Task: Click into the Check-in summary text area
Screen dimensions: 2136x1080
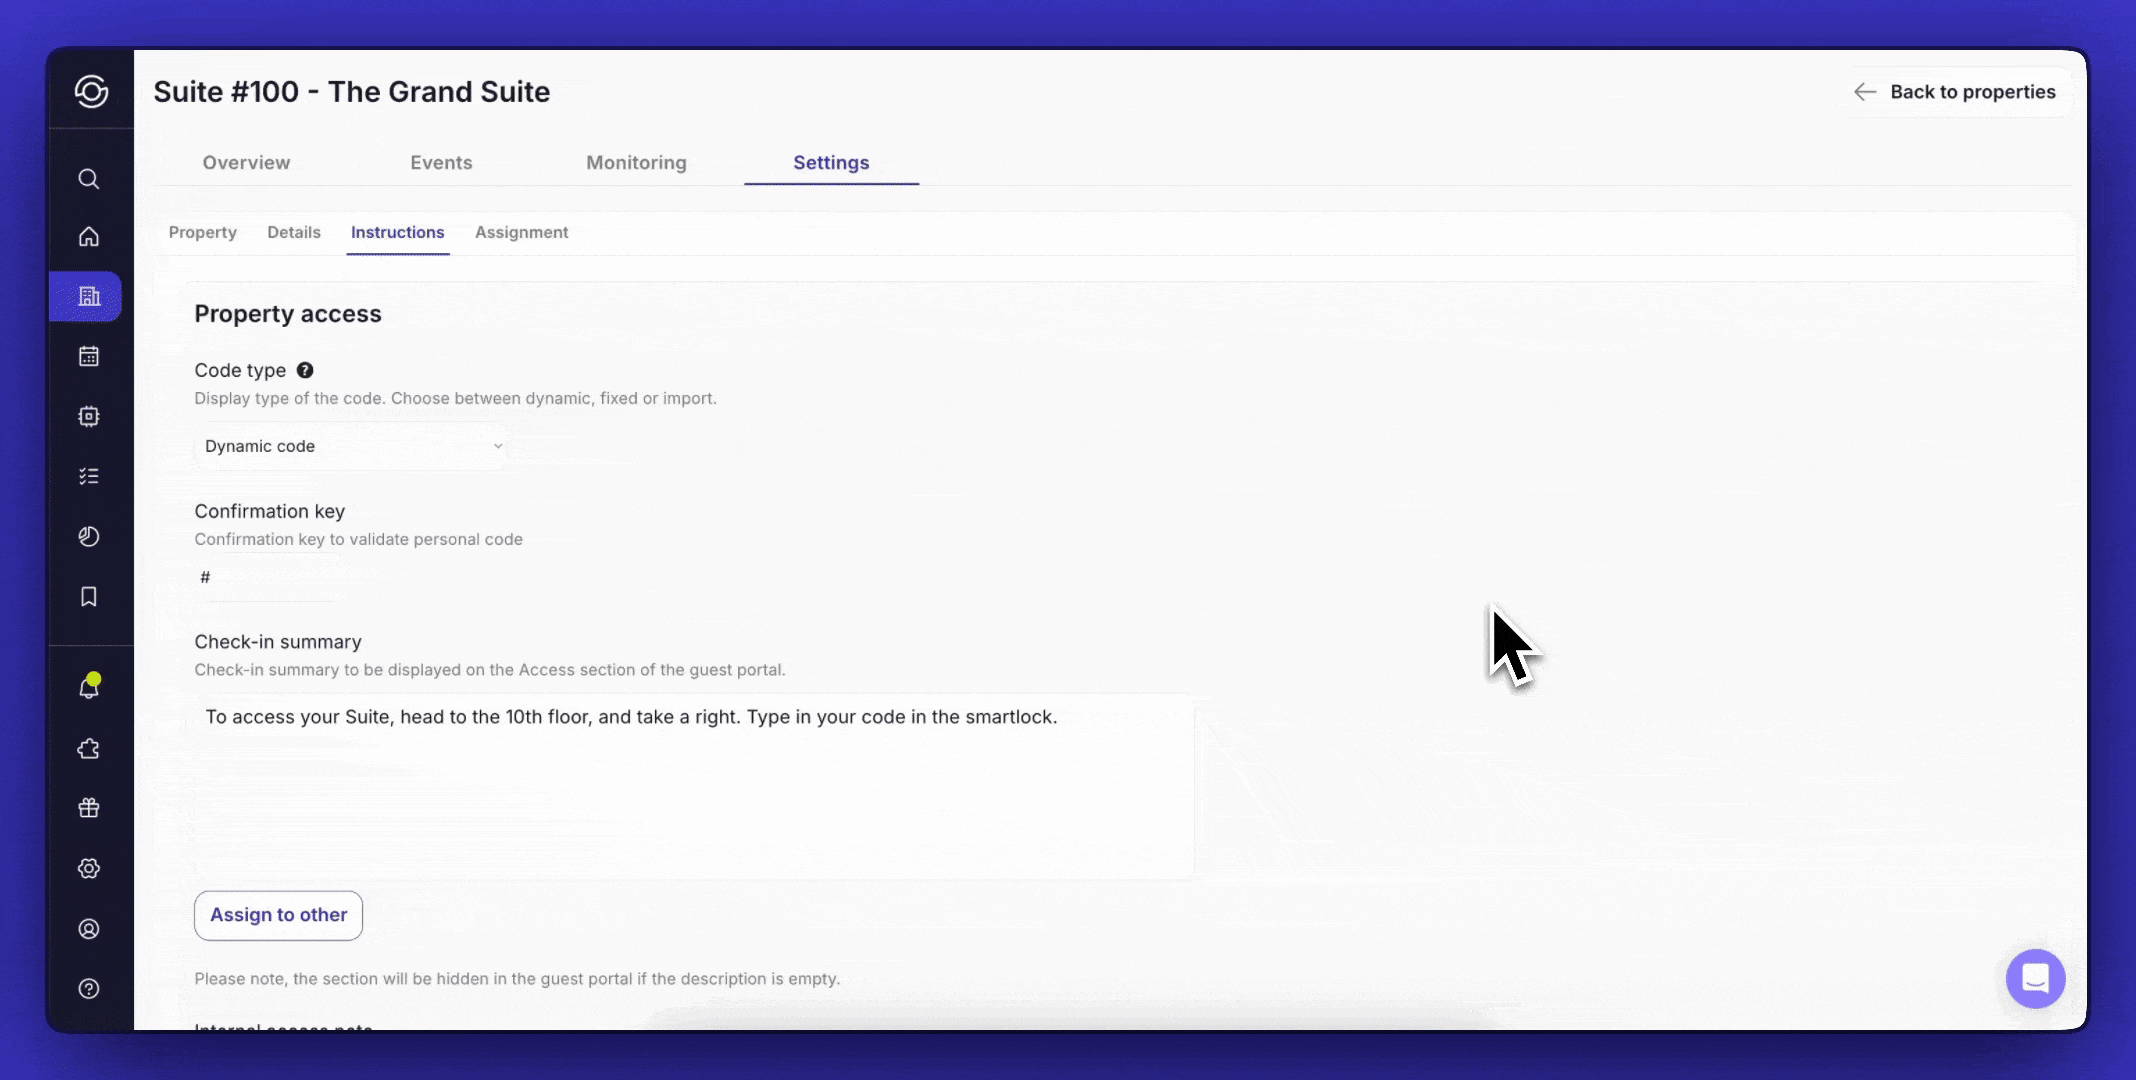Action: tap(692, 785)
